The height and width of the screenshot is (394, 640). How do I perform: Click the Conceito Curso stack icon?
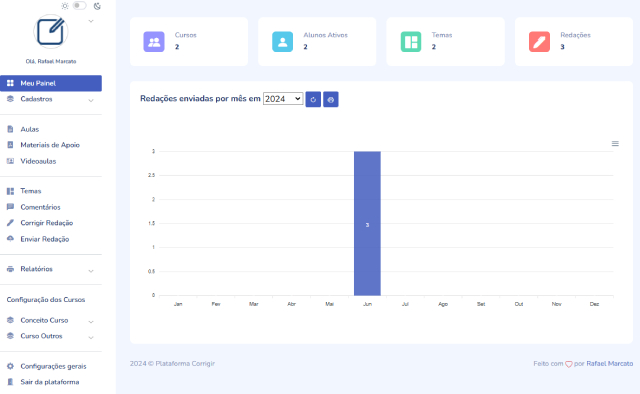tap(10, 320)
